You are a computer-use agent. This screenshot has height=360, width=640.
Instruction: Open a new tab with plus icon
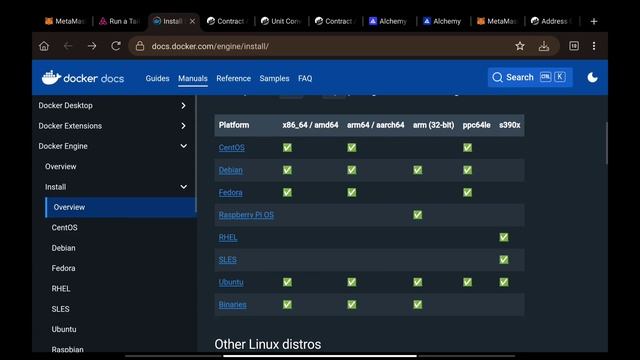(x=594, y=21)
